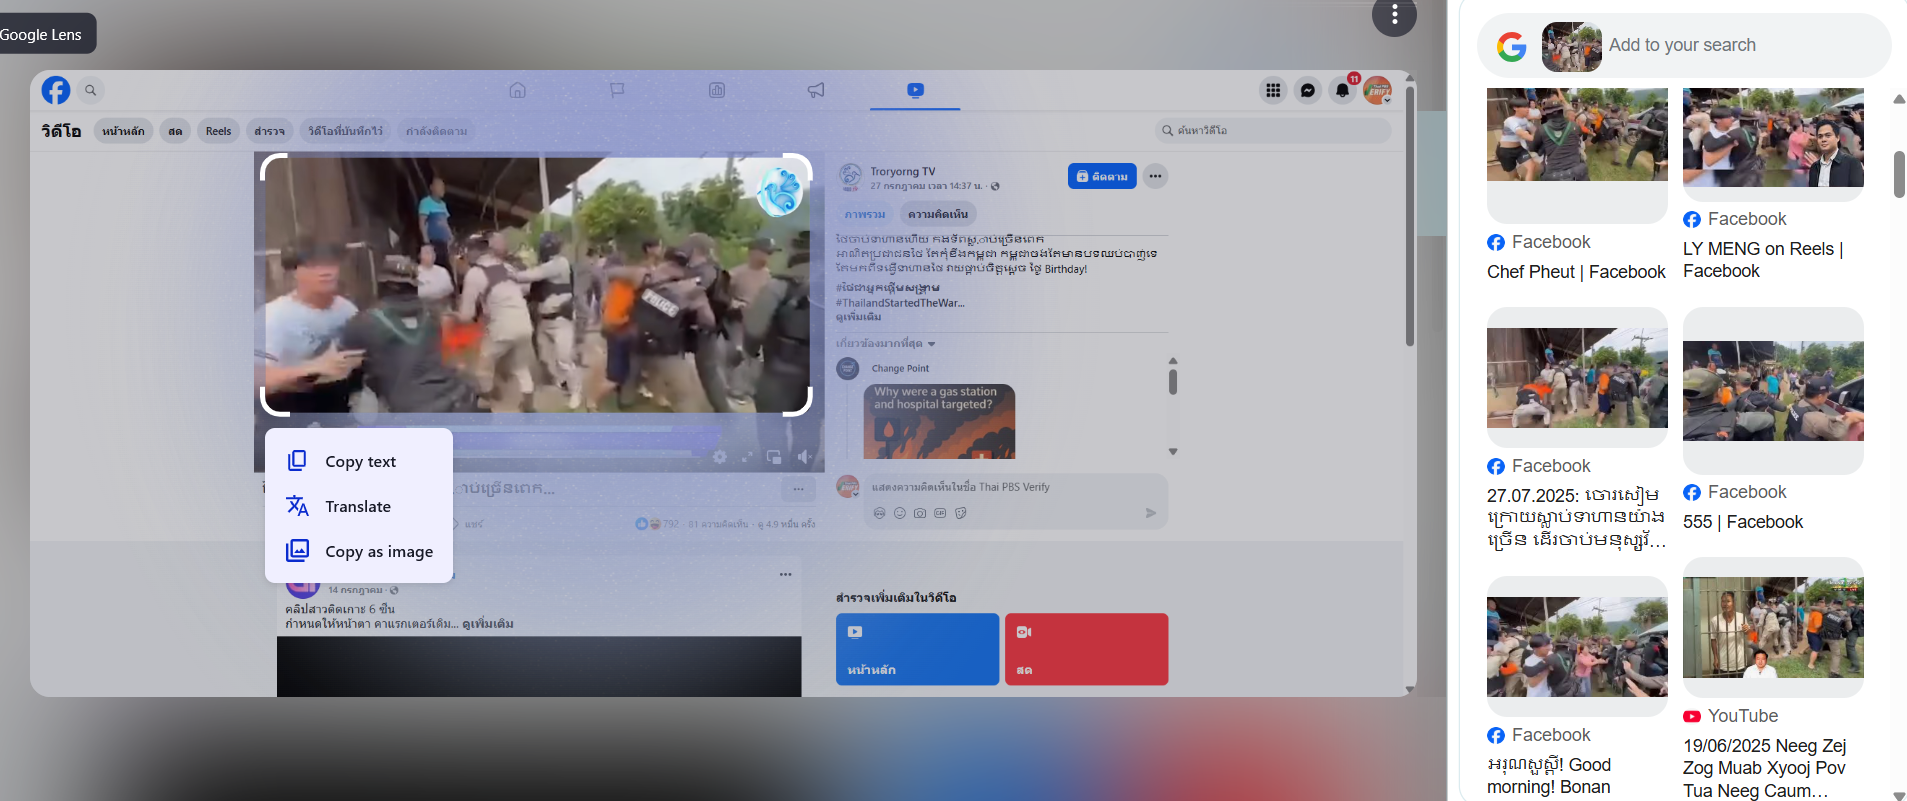The image size is (1907, 801).
Task: Click the results panel scrollbar thumb
Action: 1899,175
